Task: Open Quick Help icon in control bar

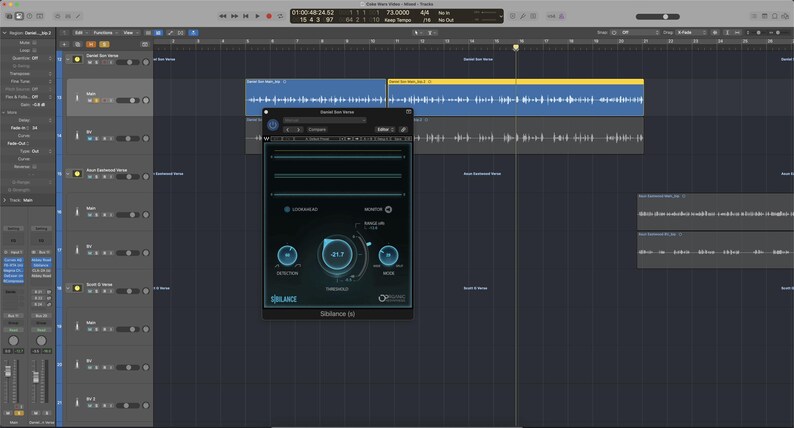Action: pyautogui.click(x=29, y=16)
